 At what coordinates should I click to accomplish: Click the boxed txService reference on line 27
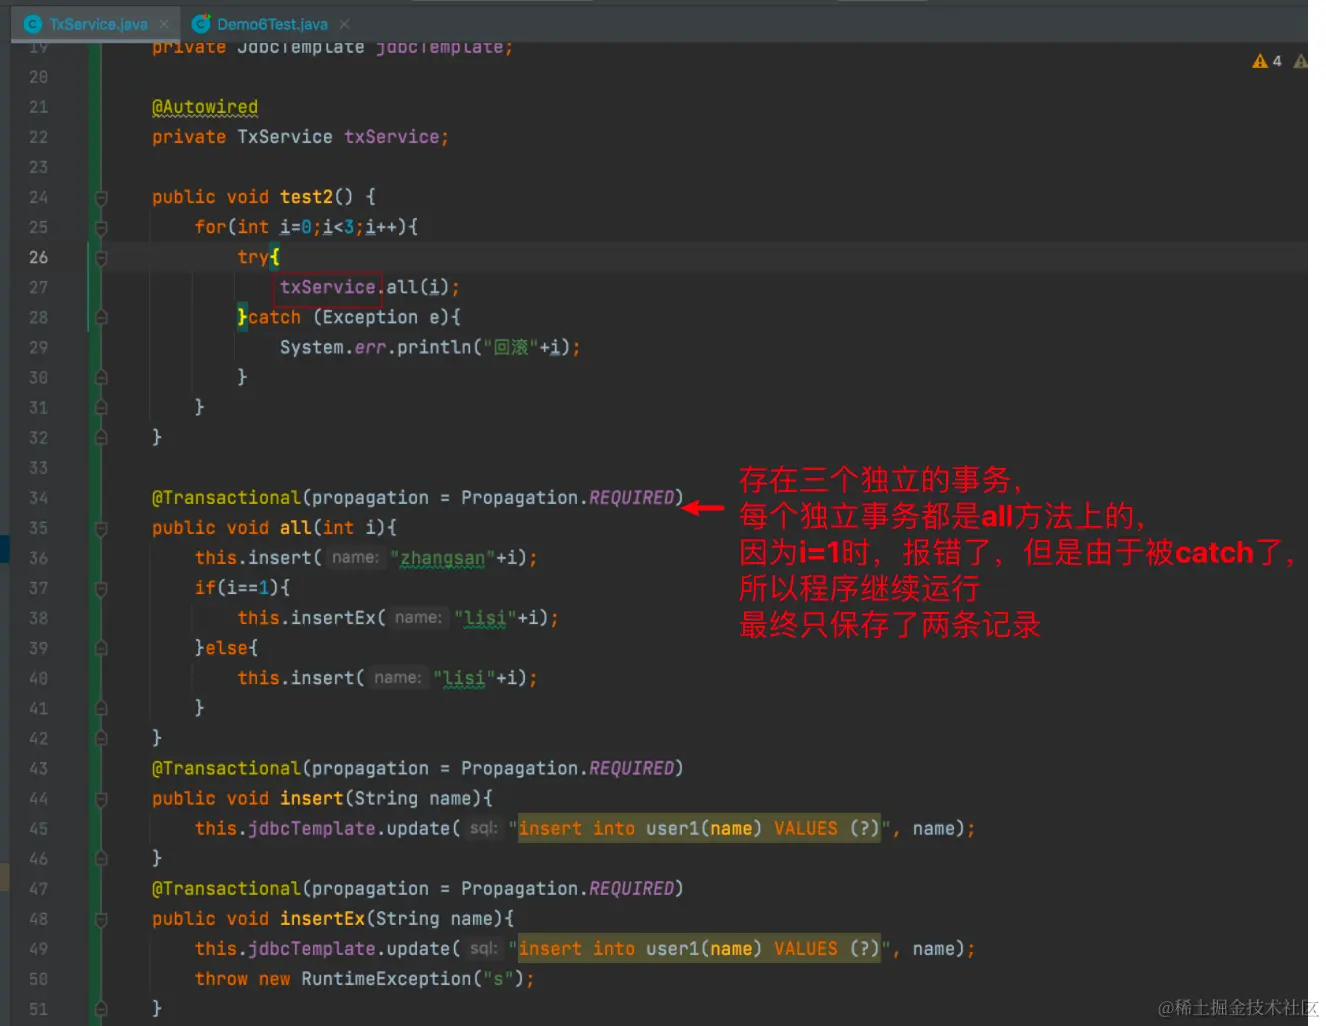pos(328,288)
